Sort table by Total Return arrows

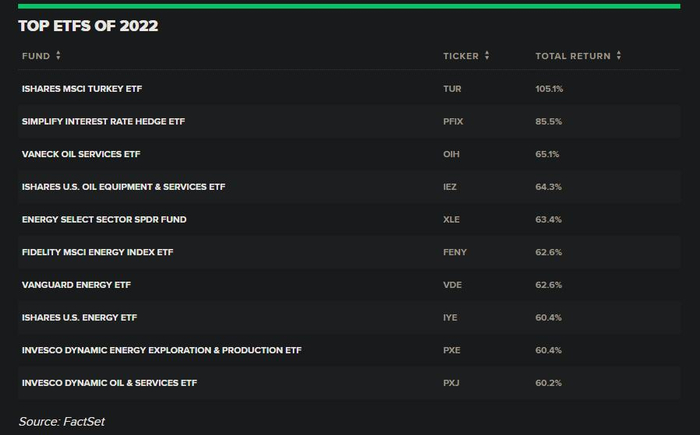(619, 56)
